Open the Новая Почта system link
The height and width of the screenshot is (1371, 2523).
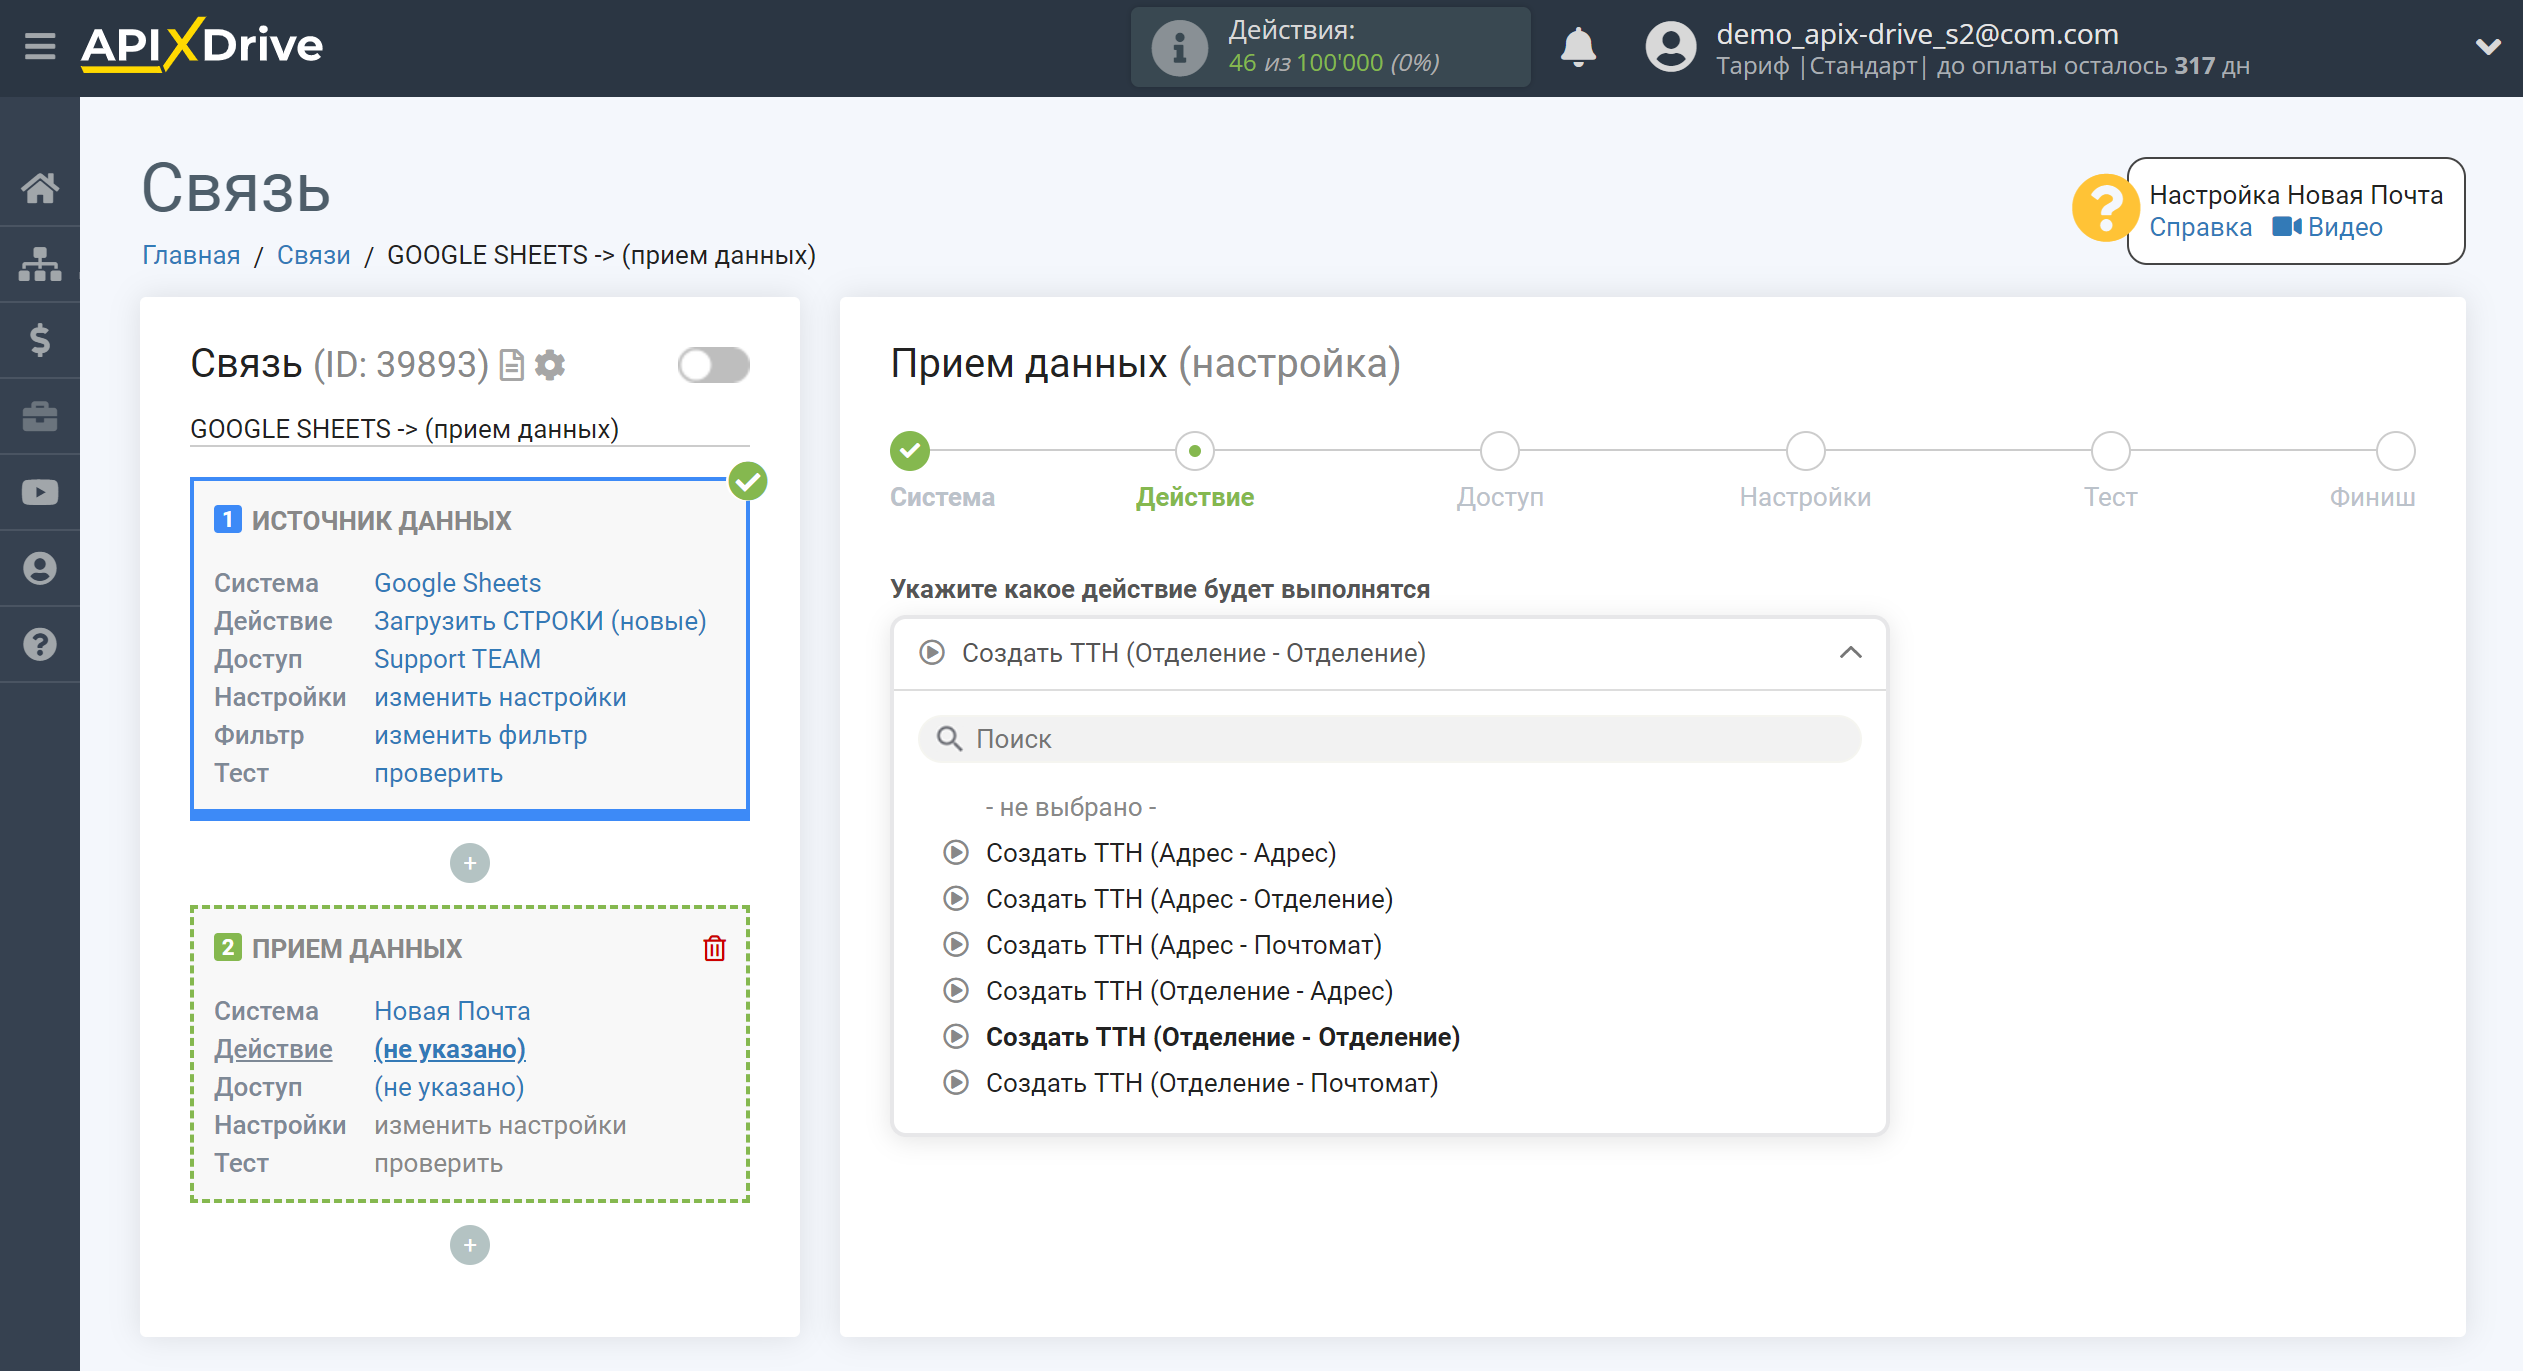pyautogui.click(x=452, y=1011)
